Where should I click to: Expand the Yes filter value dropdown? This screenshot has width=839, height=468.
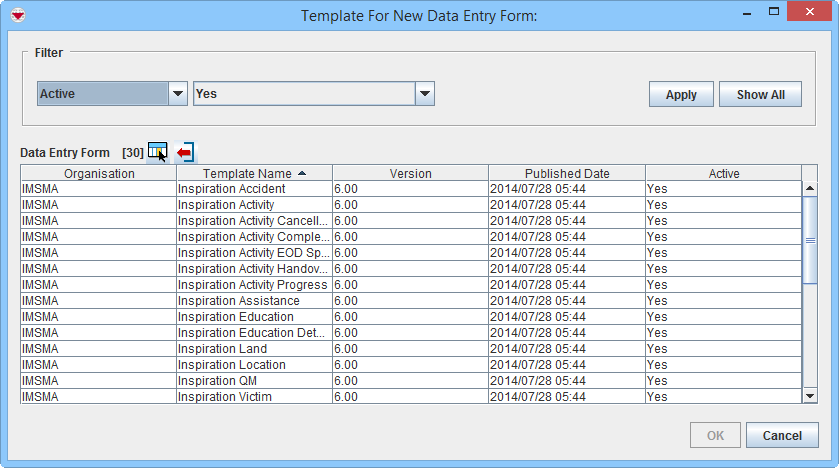click(425, 94)
